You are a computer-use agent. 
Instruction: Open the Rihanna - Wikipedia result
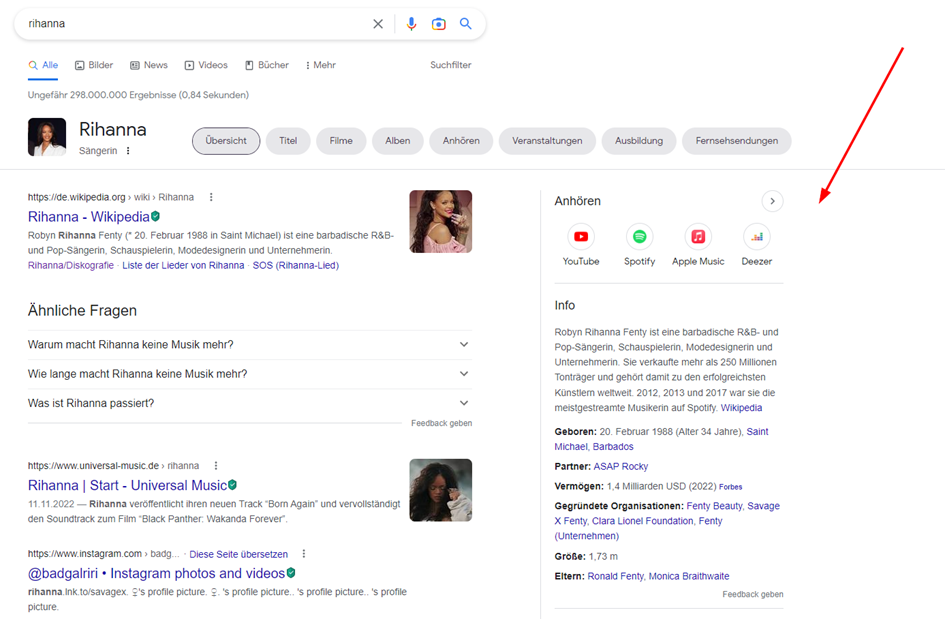89,217
